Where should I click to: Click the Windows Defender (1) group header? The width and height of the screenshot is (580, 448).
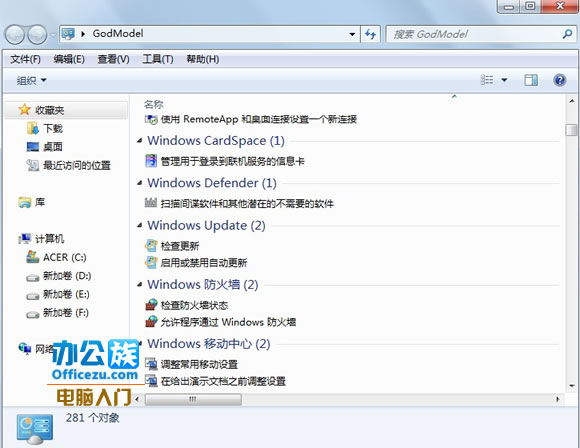[x=212, y=183]
